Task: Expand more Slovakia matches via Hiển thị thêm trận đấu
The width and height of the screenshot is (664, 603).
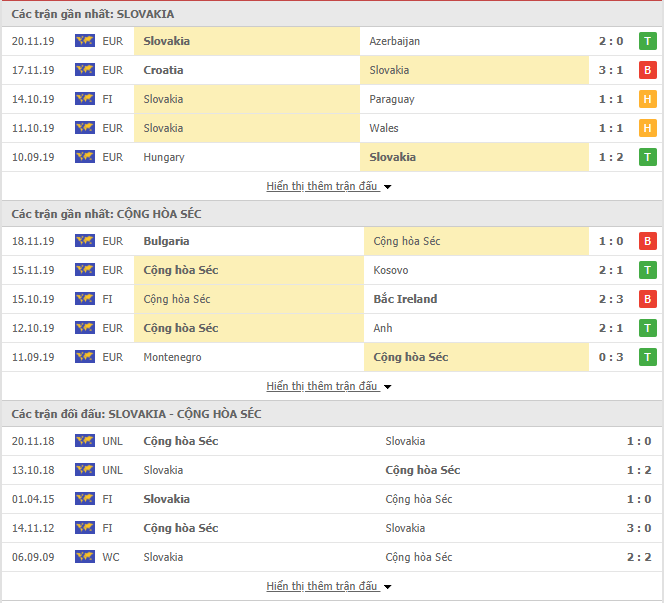Action: [x=329, y=186]
